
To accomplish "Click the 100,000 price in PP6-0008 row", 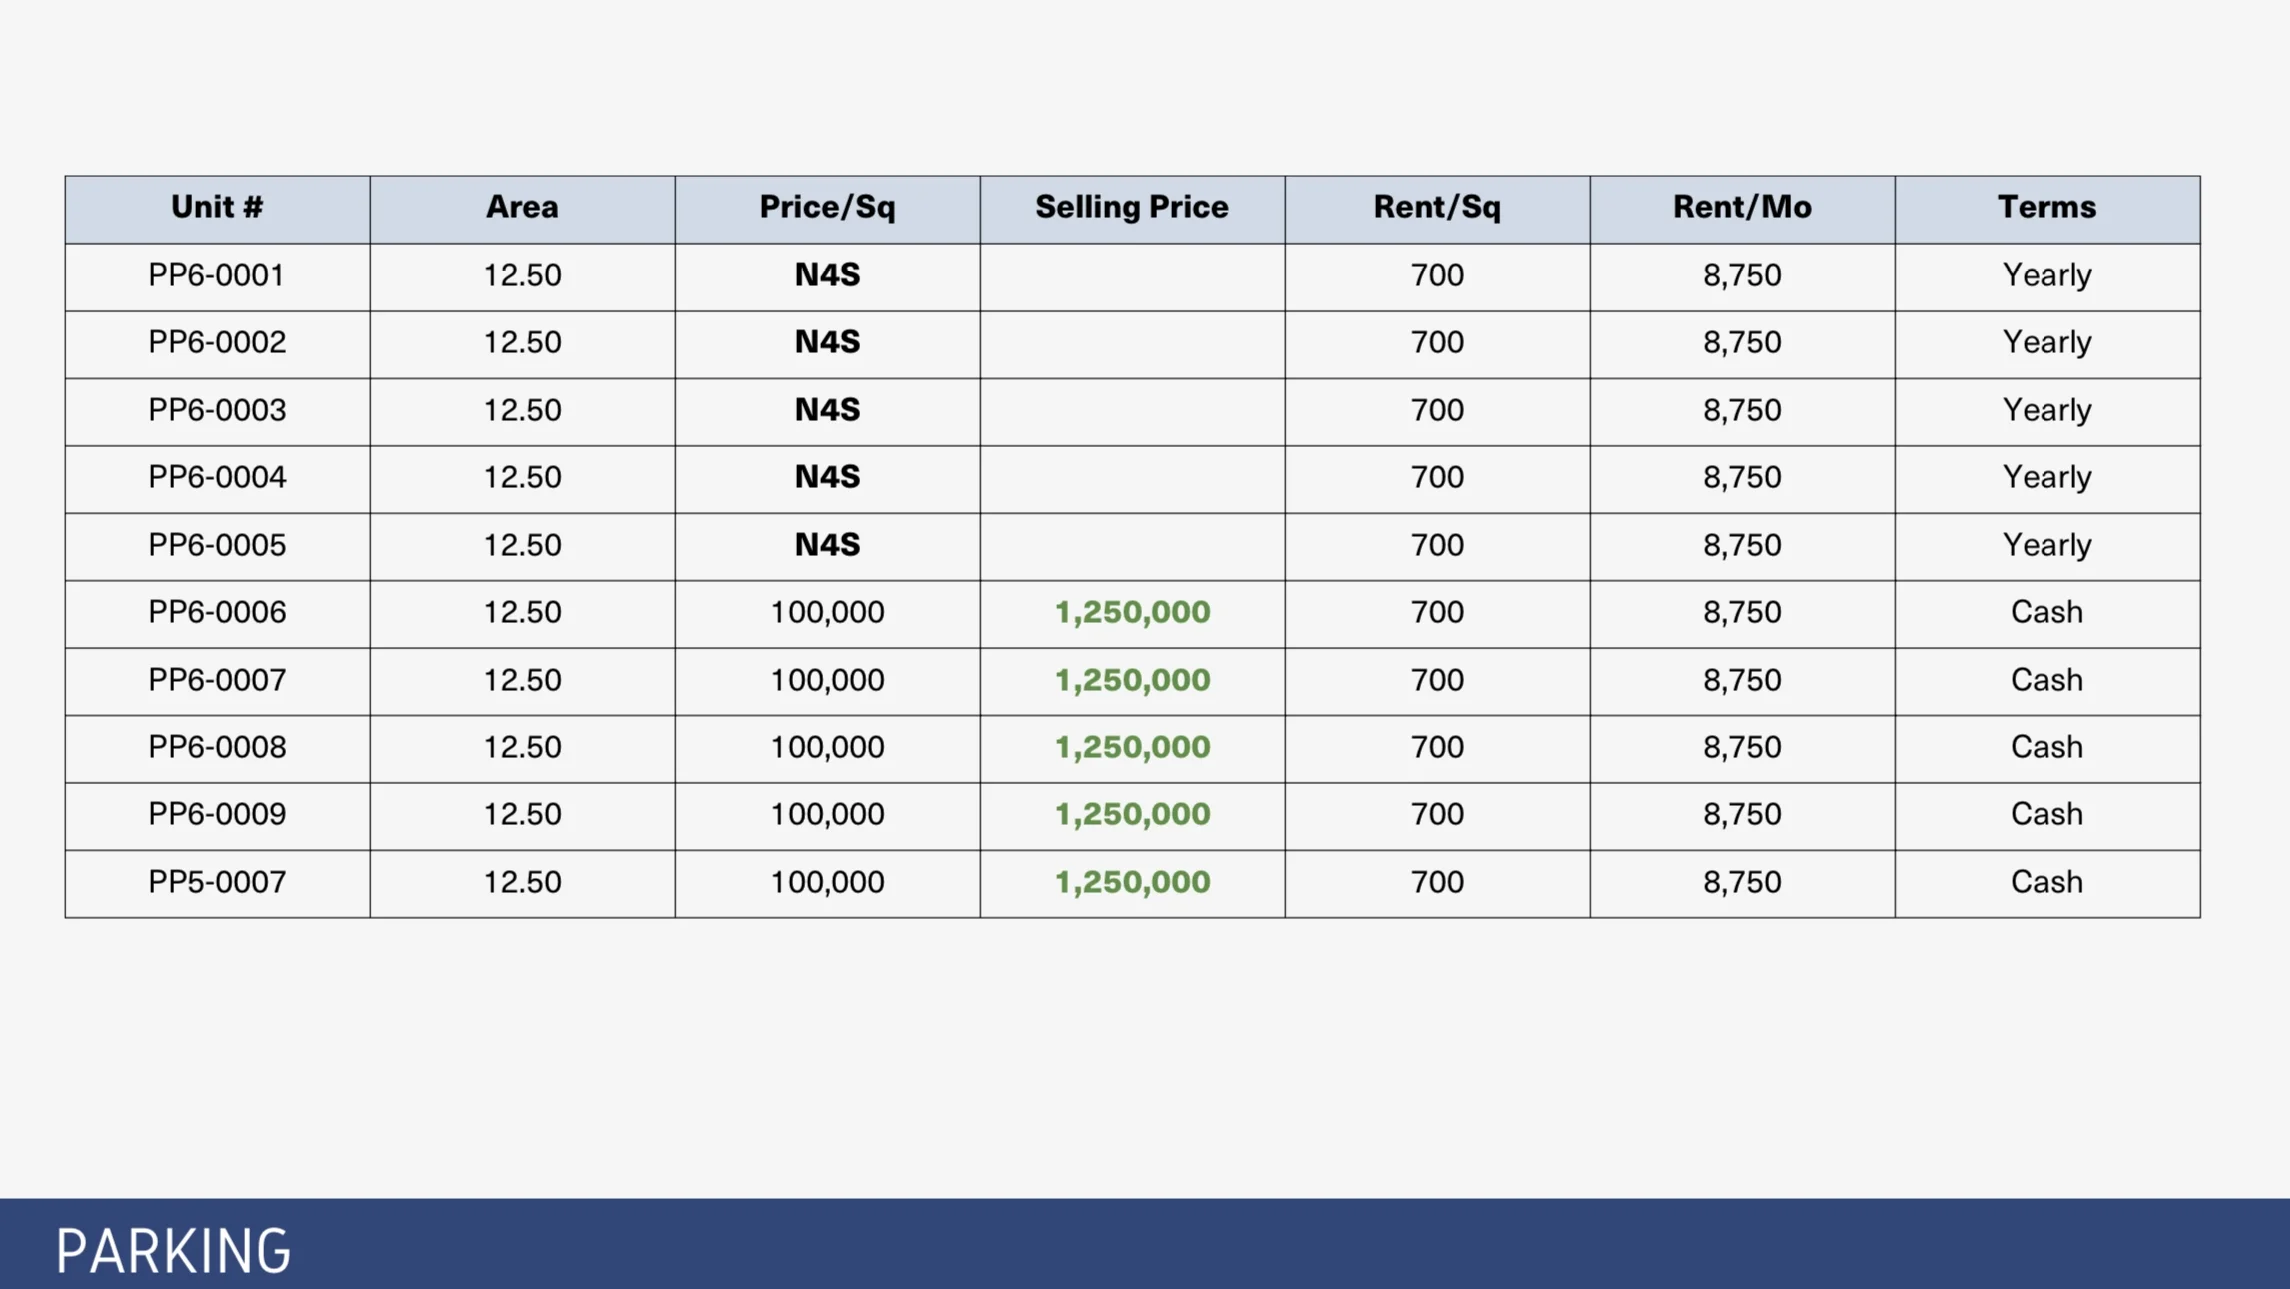I will pos(827,747).
